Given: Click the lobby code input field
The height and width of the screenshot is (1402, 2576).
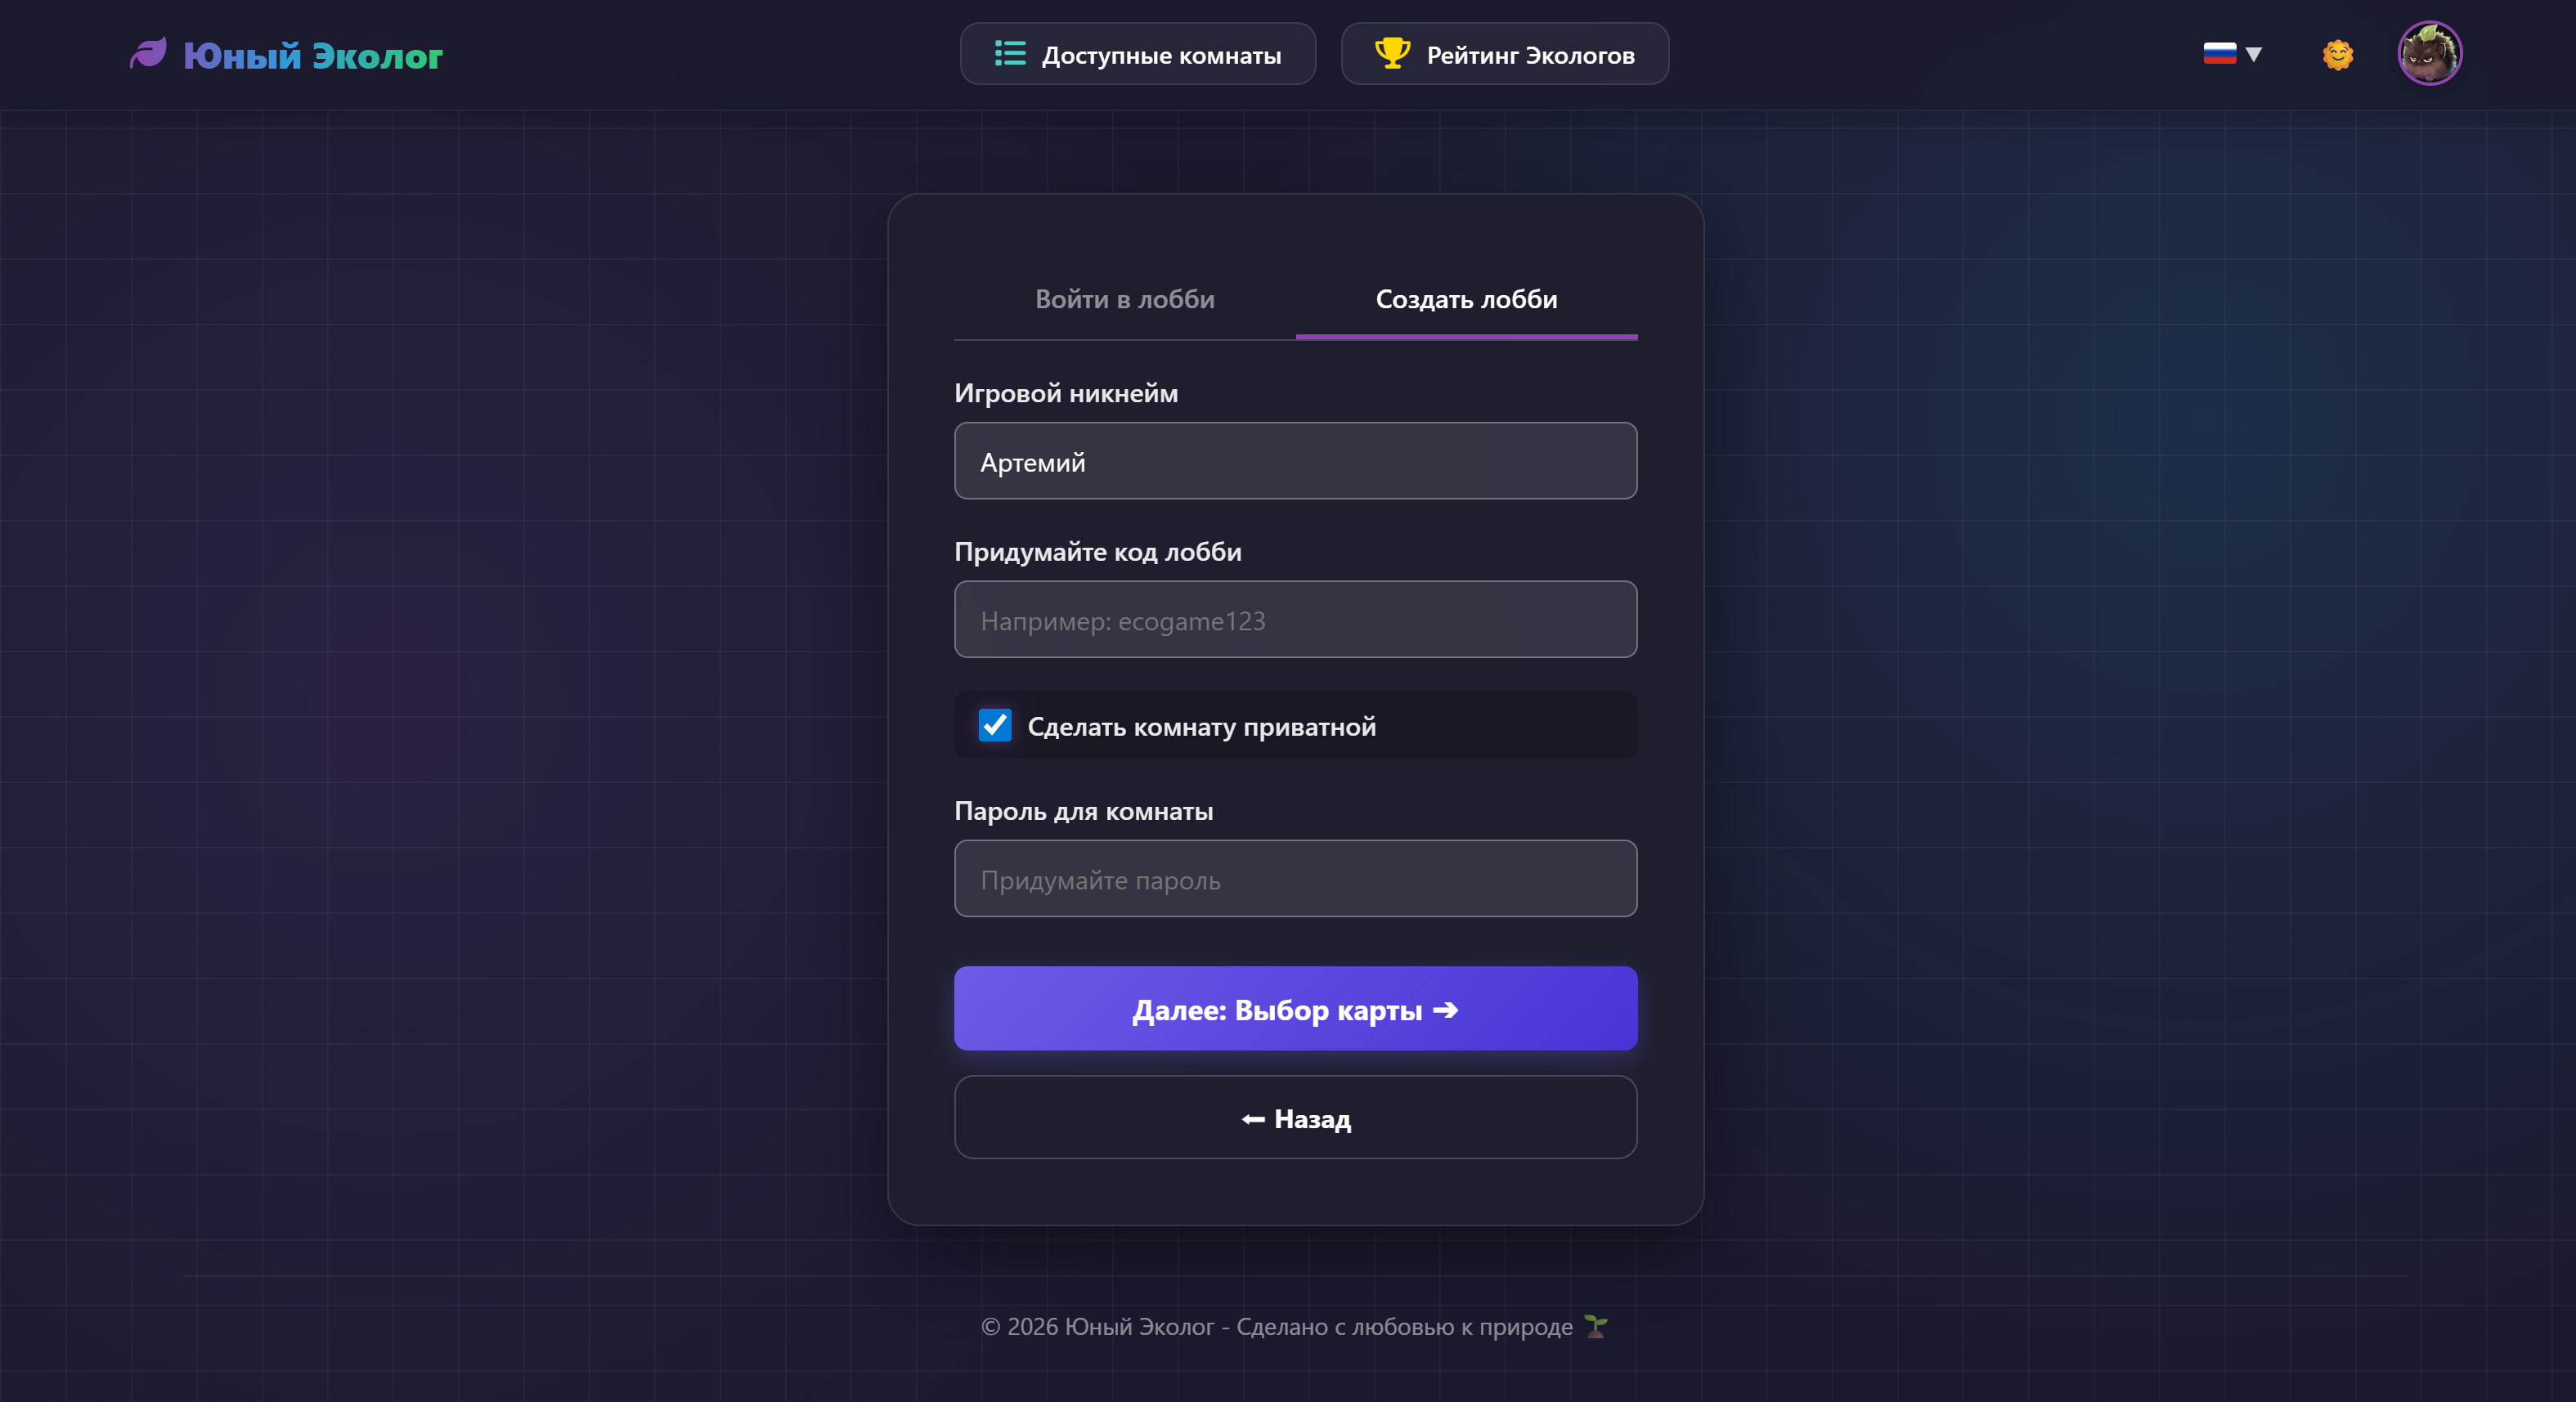Looking at the screenshot, I should coord(1295,620).
